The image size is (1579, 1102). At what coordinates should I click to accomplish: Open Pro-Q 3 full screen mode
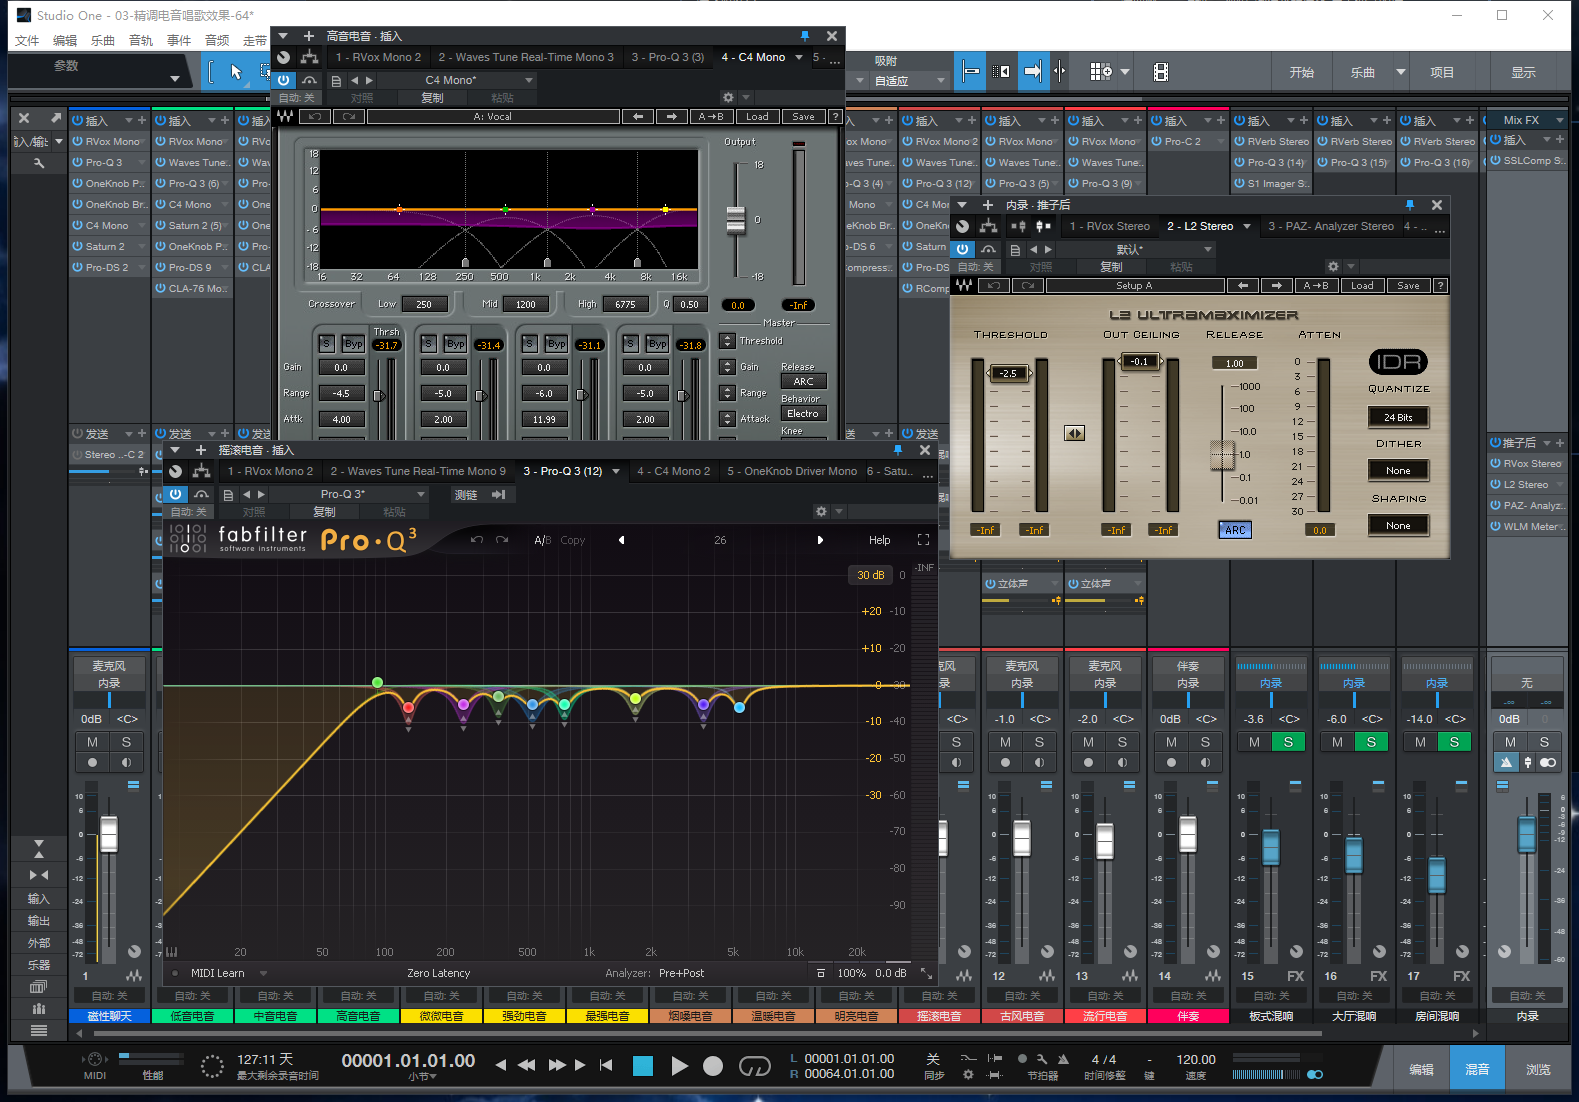[923, 540]
